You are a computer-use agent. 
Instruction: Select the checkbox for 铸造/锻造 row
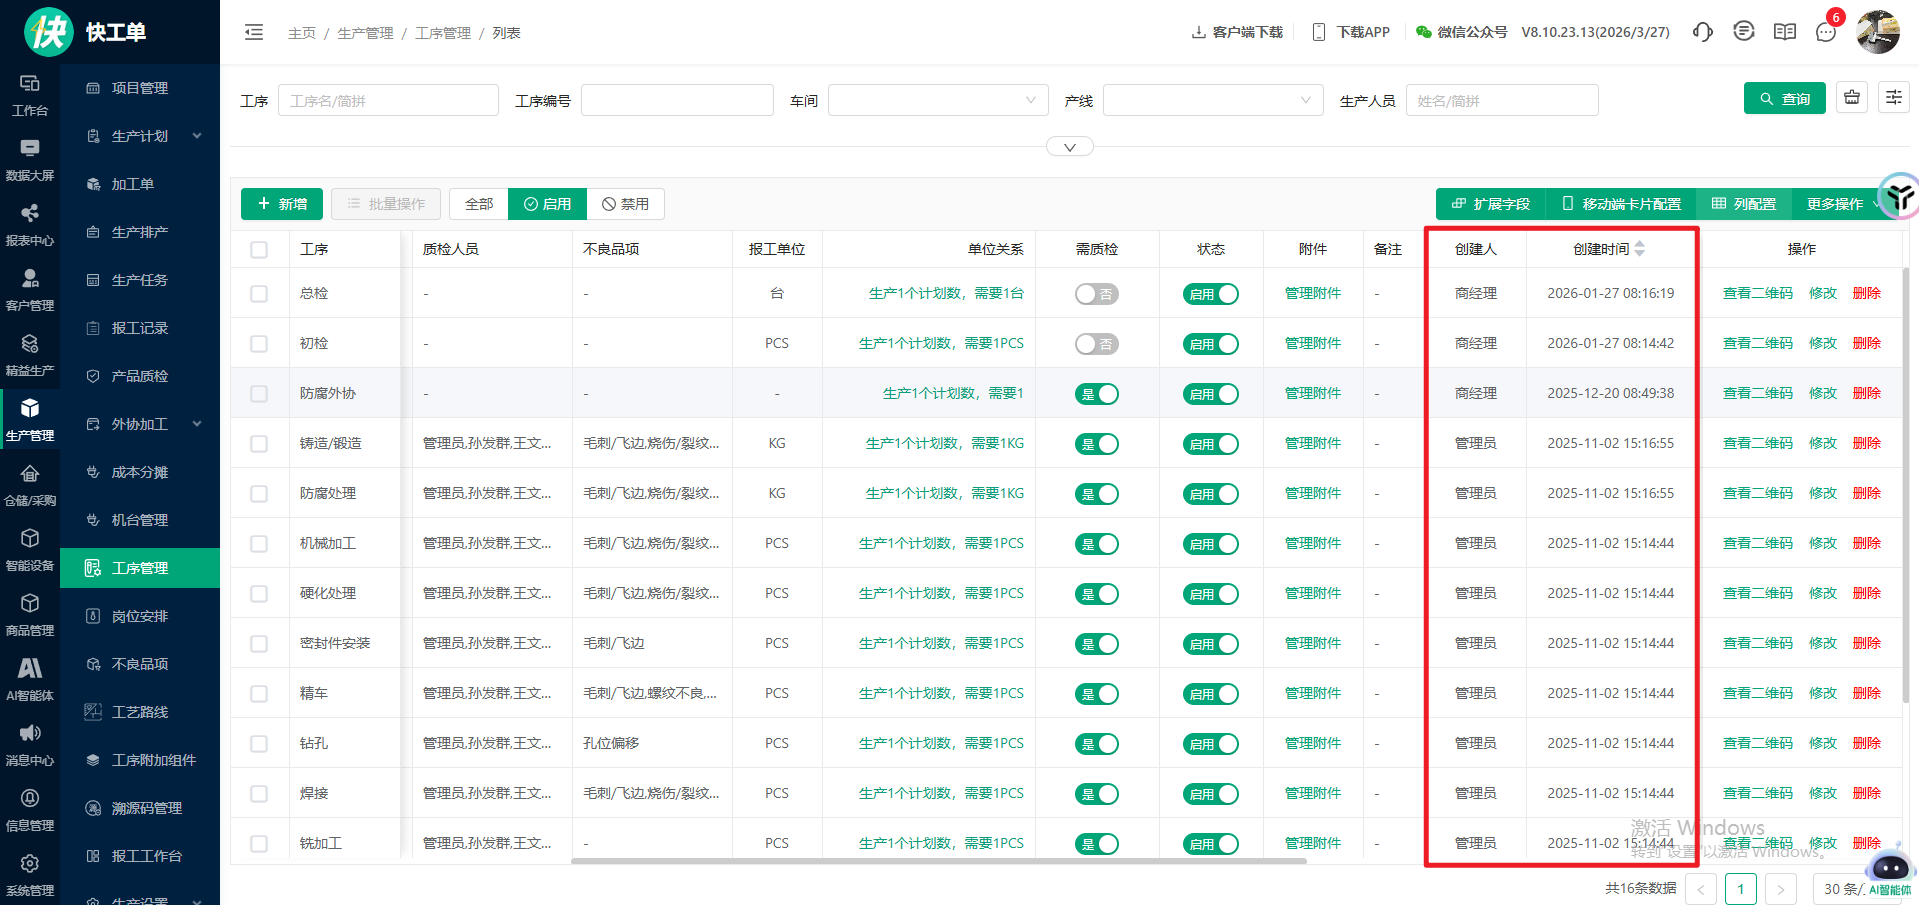coord(259,444)
